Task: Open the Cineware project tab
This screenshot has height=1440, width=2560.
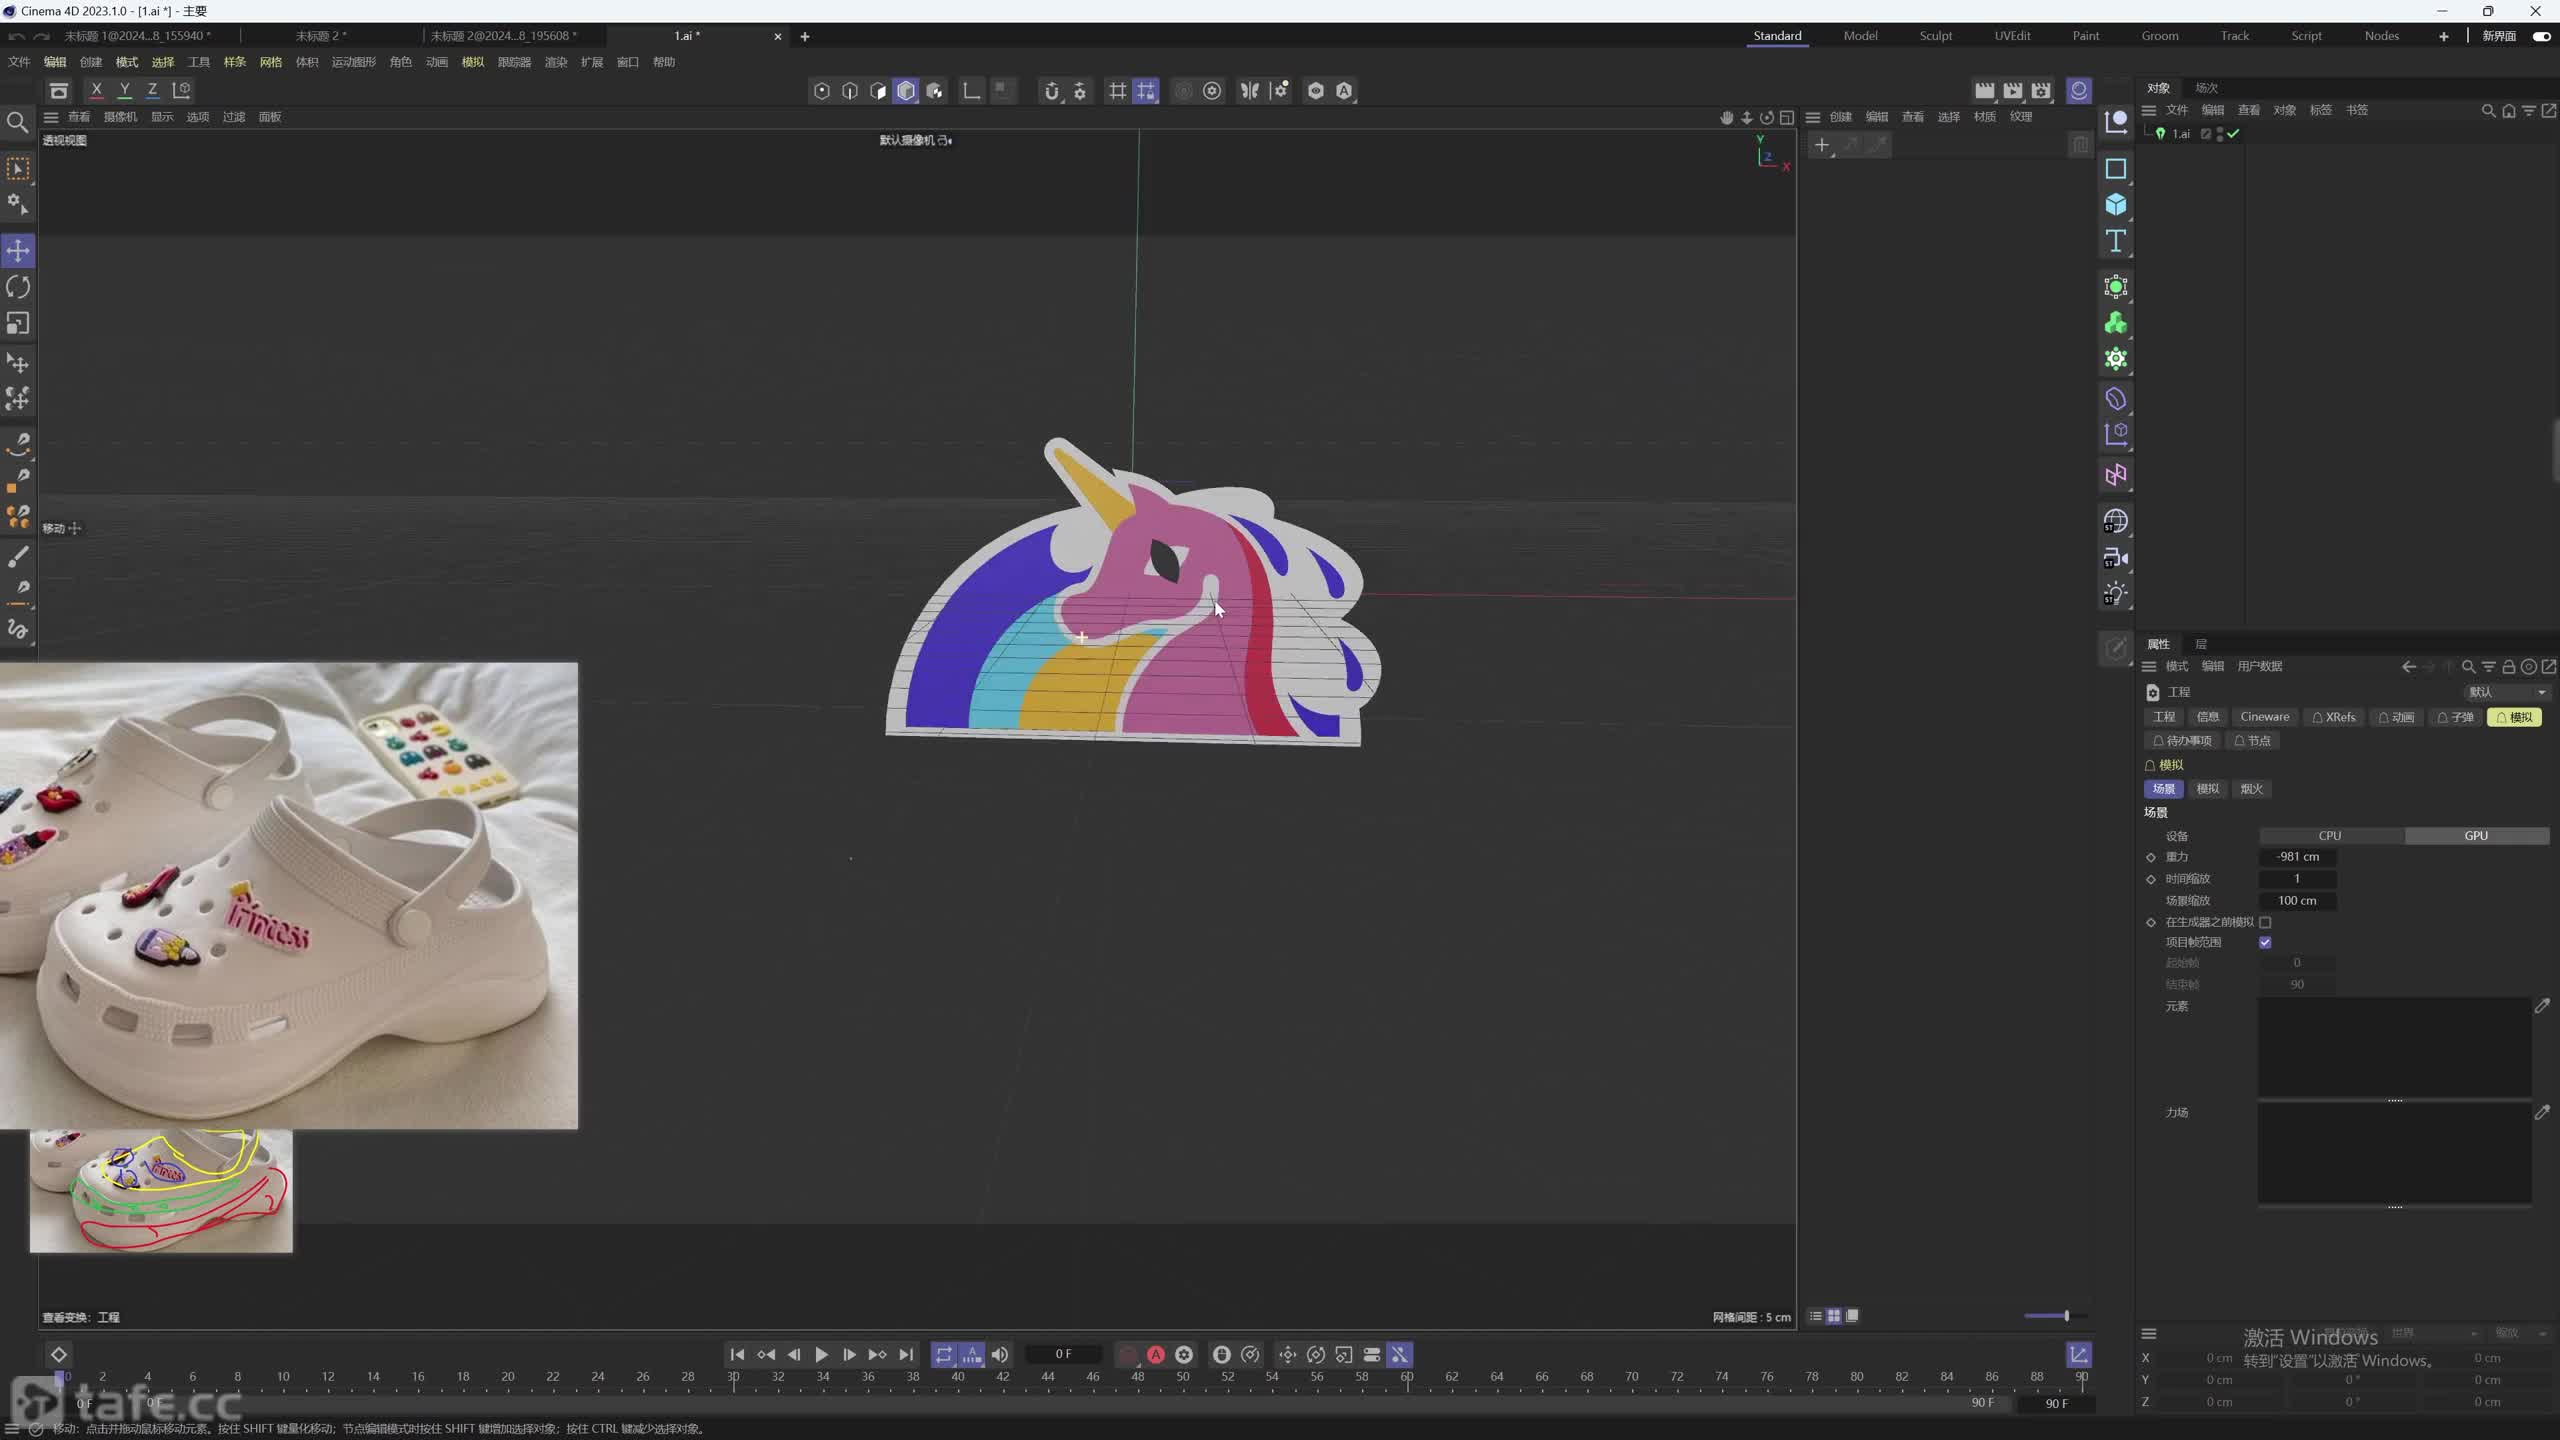Action: (x=2264, y=717)
